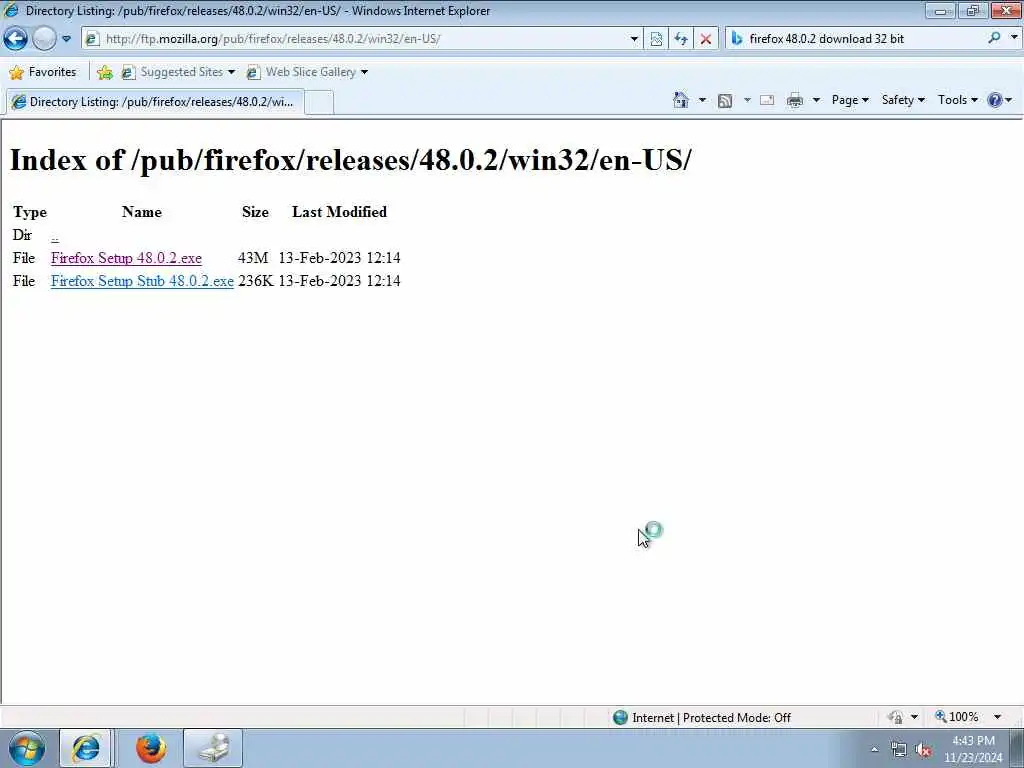Add page to Favorites bar icon

click(x=104, y=72)
